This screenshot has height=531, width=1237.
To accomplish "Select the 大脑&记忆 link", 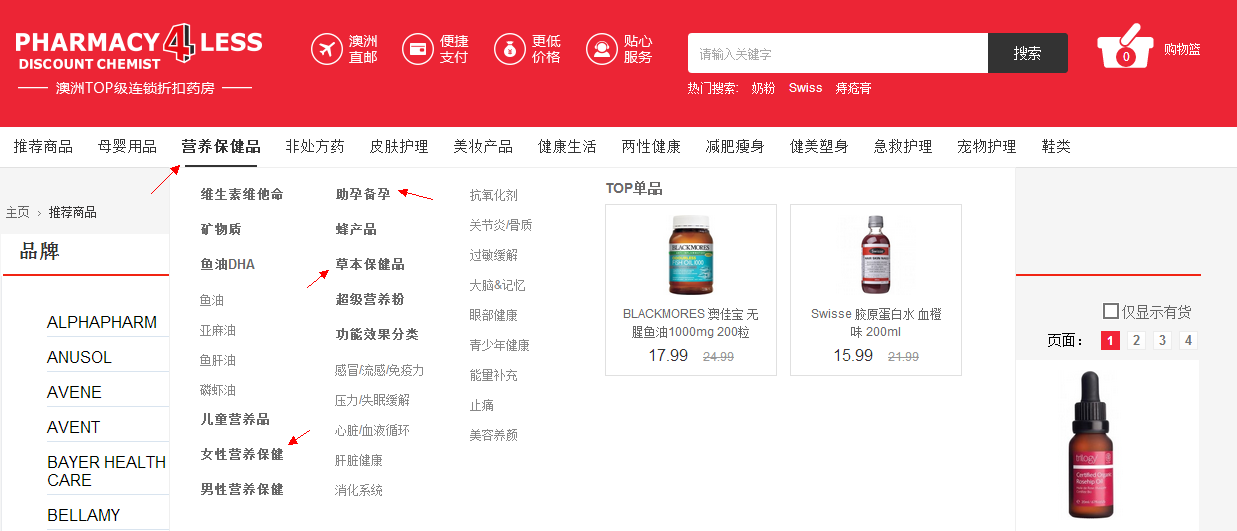I will pyautogui.click(x=497, y=285).
